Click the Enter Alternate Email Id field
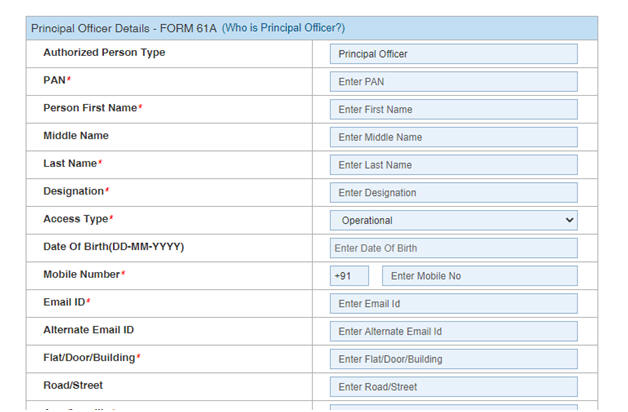 (453, 331)
